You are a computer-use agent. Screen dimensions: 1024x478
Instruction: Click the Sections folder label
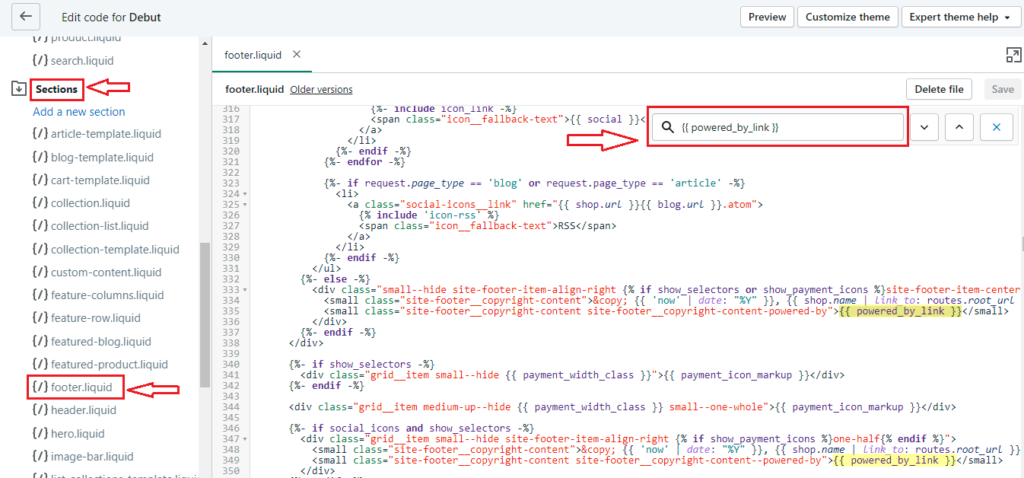point(57,89)
